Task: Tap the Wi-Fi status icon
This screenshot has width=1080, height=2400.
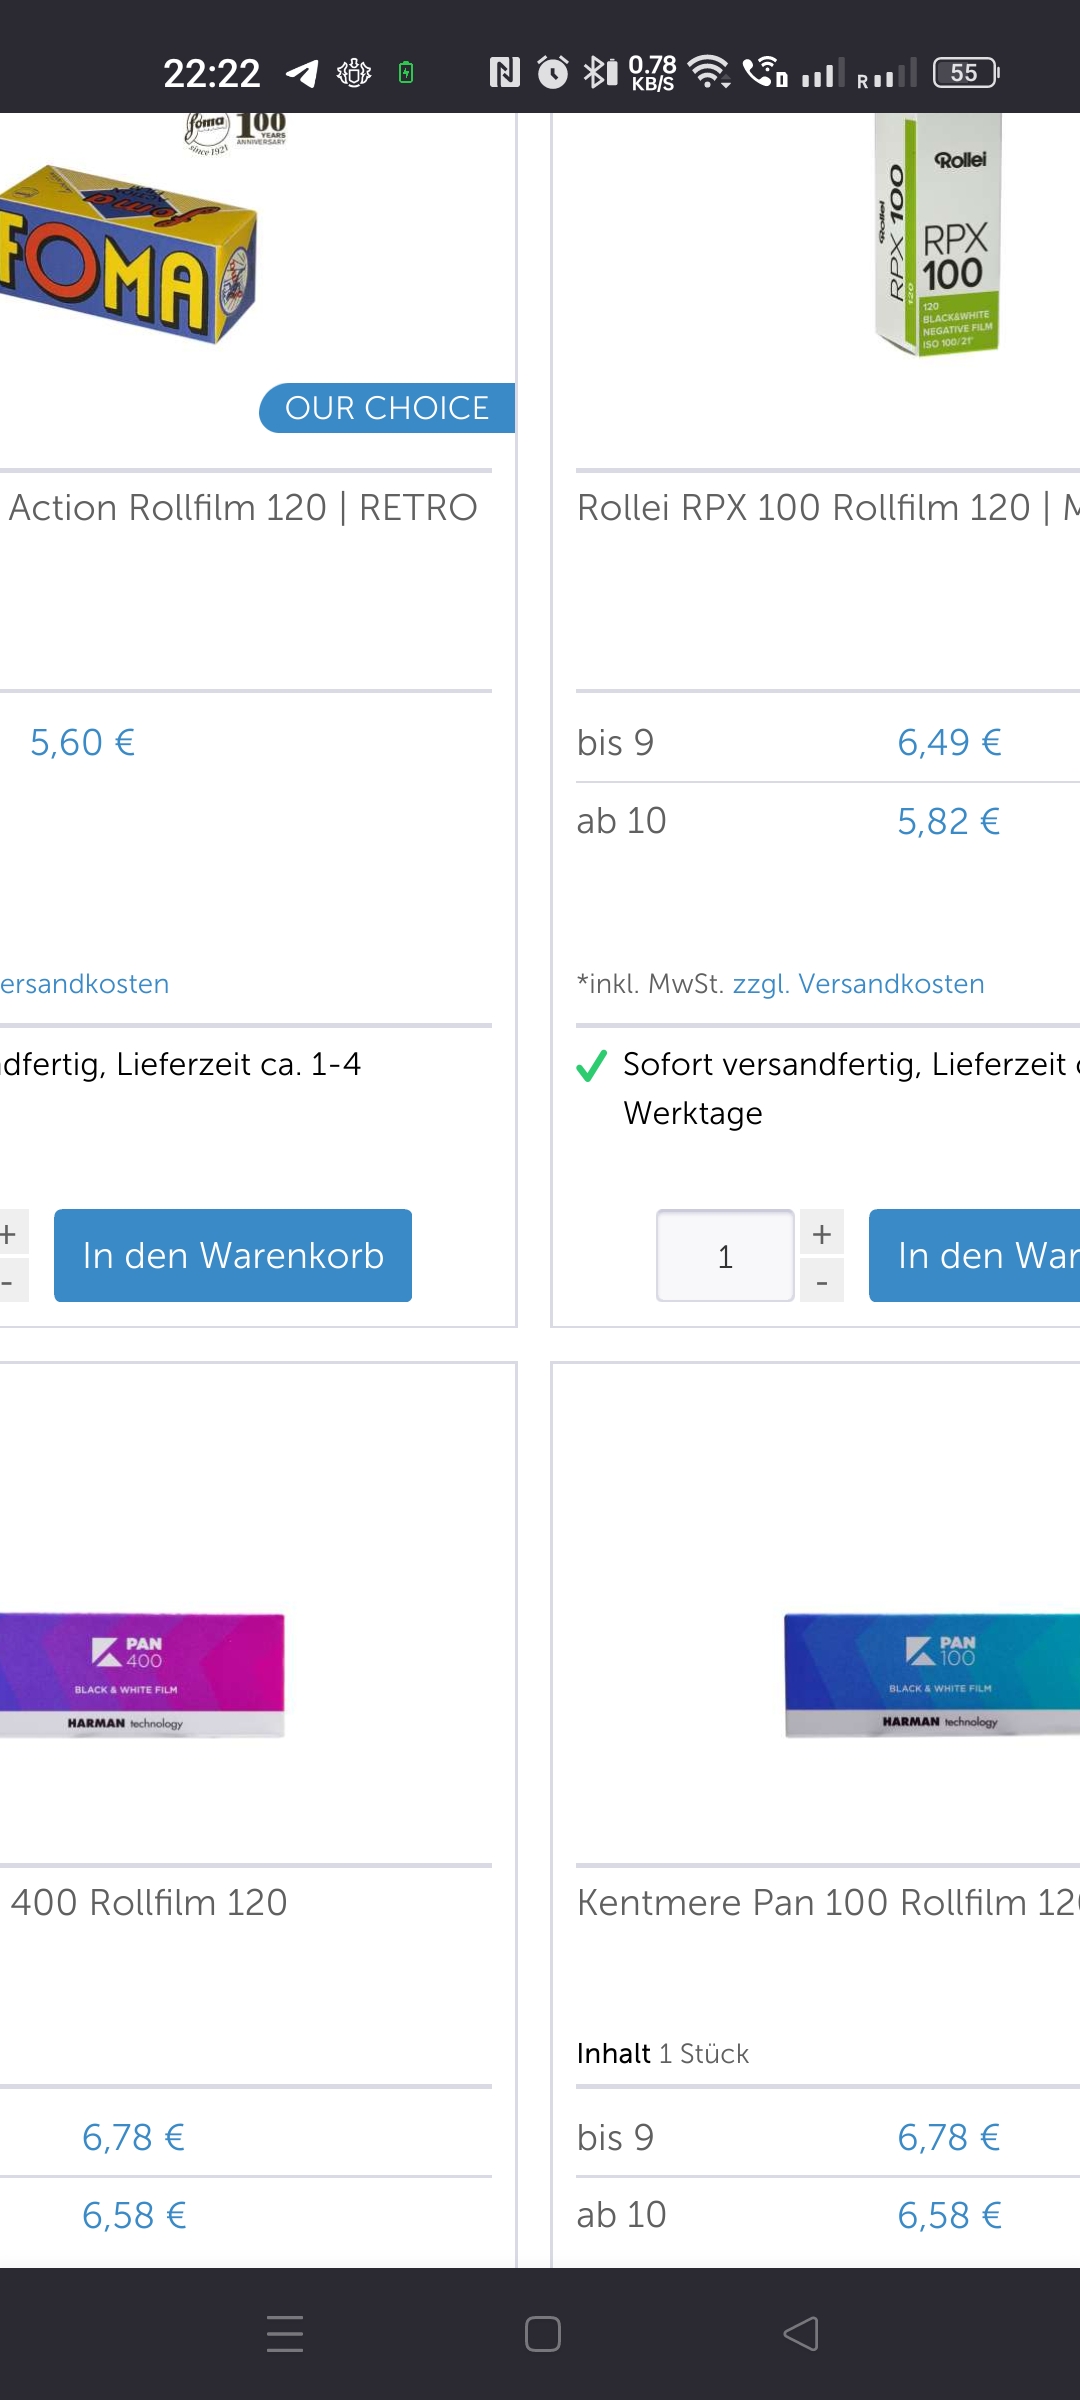Action: pyautogui.click(x=709, y=72)
